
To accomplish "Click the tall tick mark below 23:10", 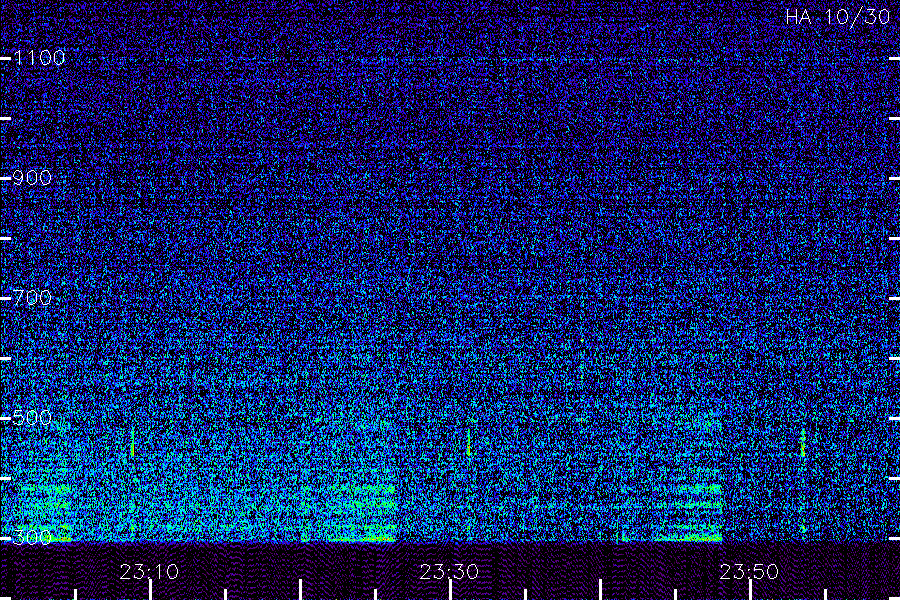I will click(150, 590).
